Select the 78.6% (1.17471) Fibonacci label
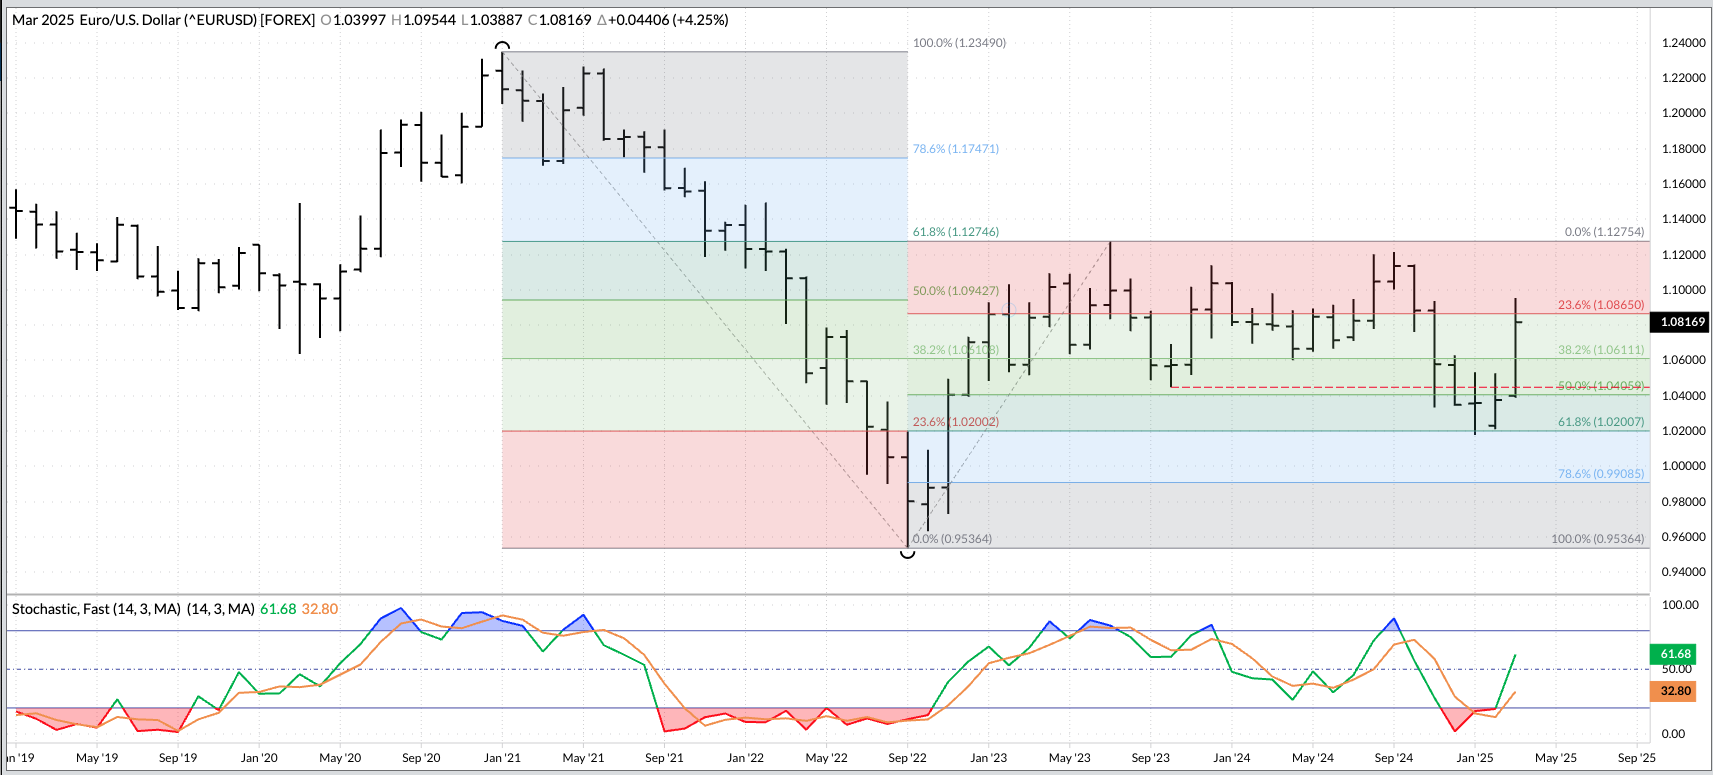Image resolution: width=1713 pixels, height=775 pixels. pos(955,149)
